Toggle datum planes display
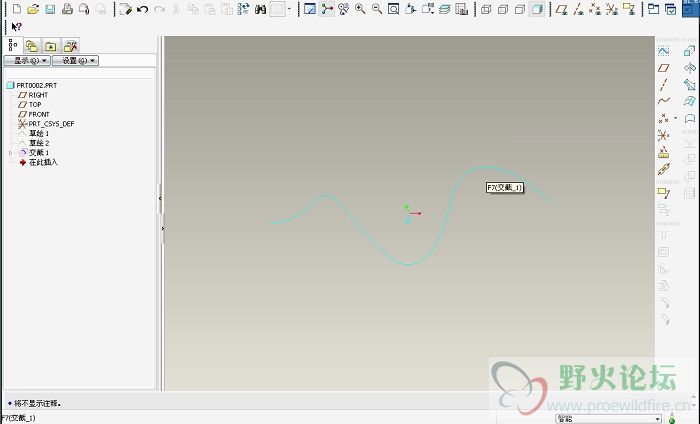Image resolution: width=700 pixels, height=424 pixels. pyautogui.click(x=562, y=9)
